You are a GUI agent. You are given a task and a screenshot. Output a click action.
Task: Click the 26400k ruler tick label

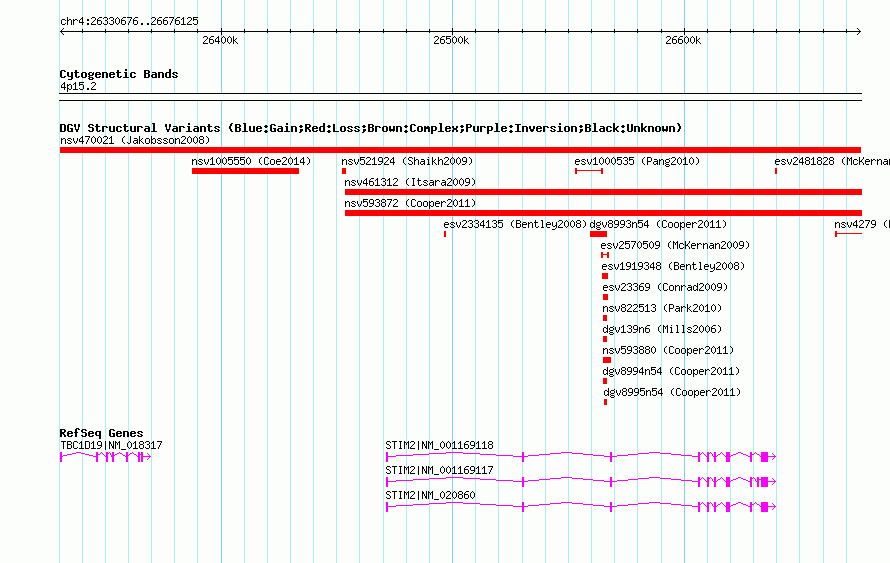click(220, 40)
